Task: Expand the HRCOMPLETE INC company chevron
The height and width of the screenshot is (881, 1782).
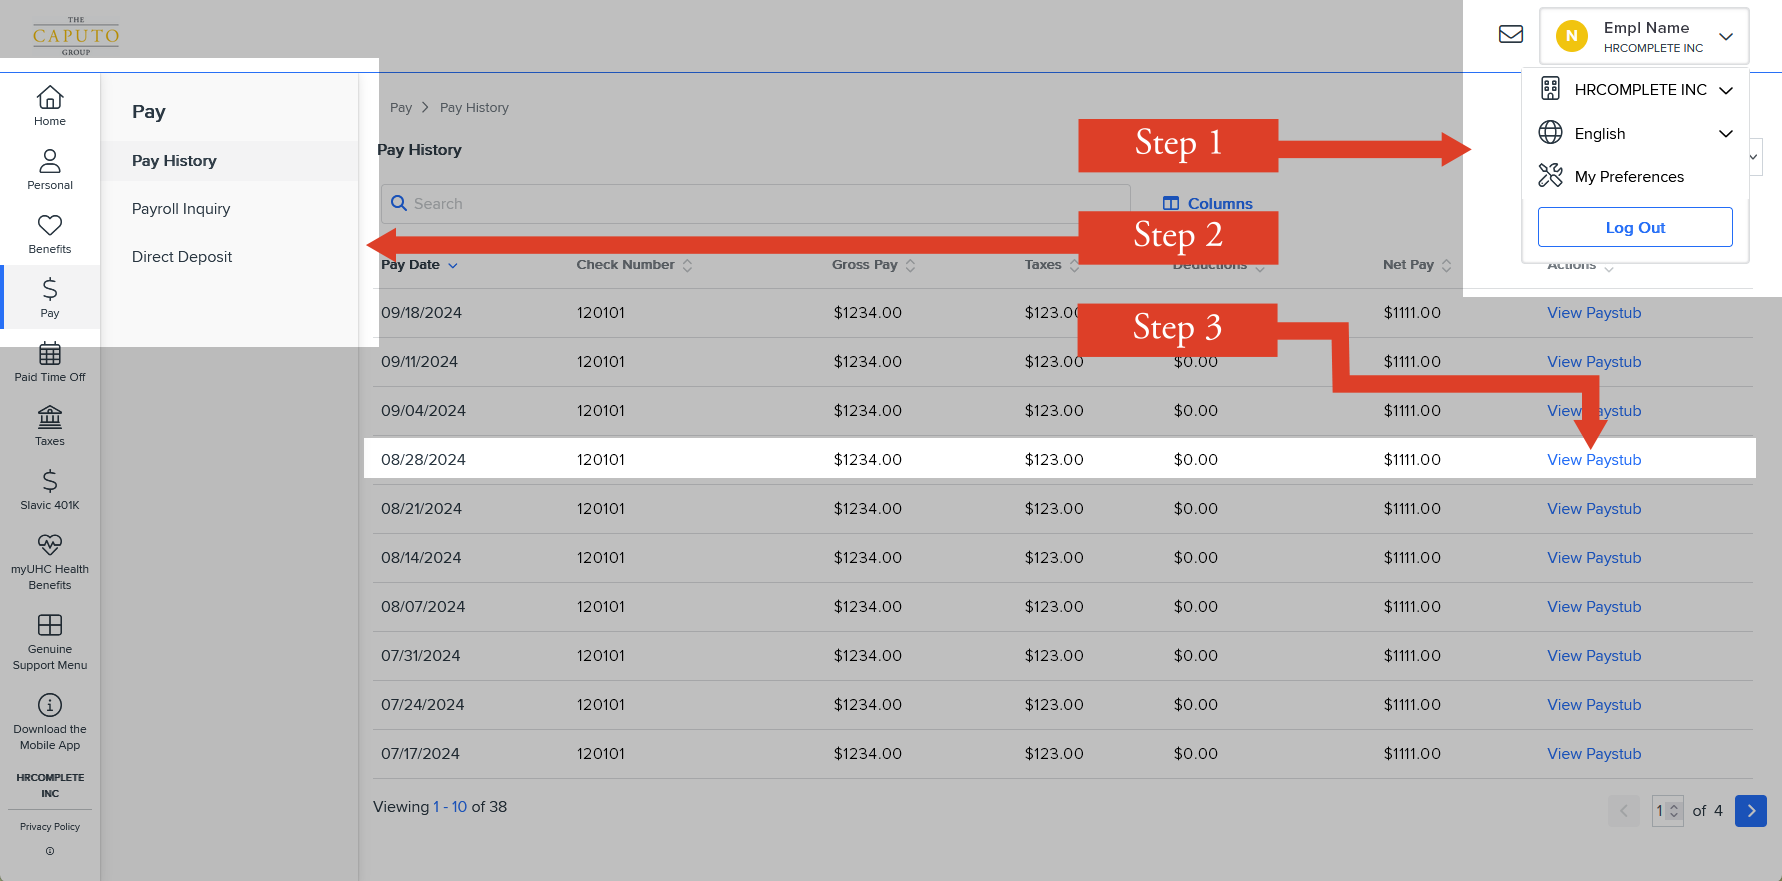Action: pyautogui.click(x=1725, y=90)
